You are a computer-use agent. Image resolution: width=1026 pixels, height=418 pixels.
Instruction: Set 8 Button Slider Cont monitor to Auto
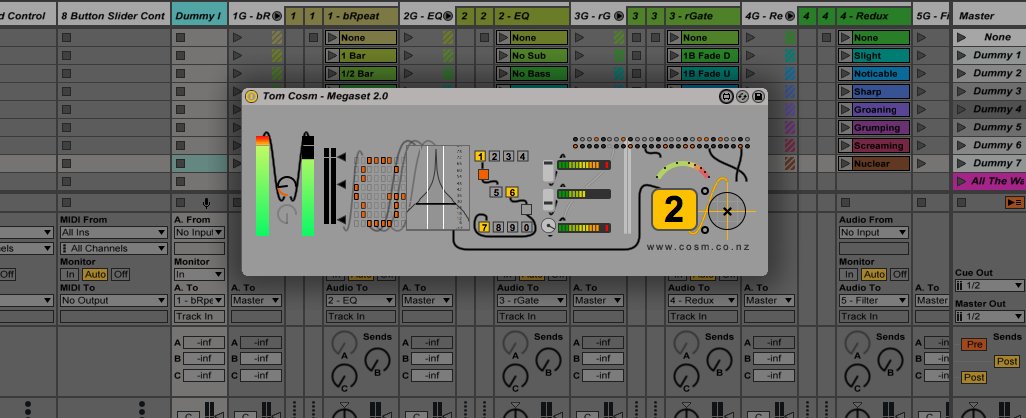(x=95, y=275)
